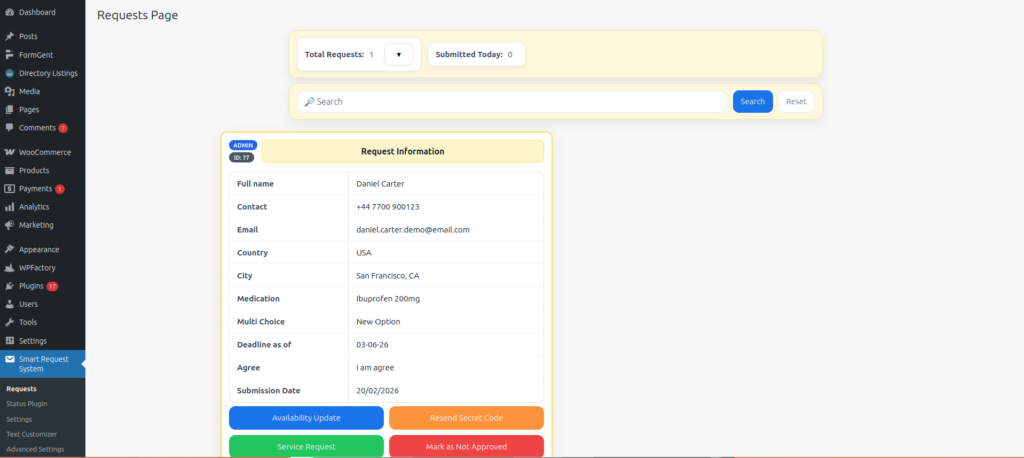Expand the Total Requests dropdown

pos(398,55)
